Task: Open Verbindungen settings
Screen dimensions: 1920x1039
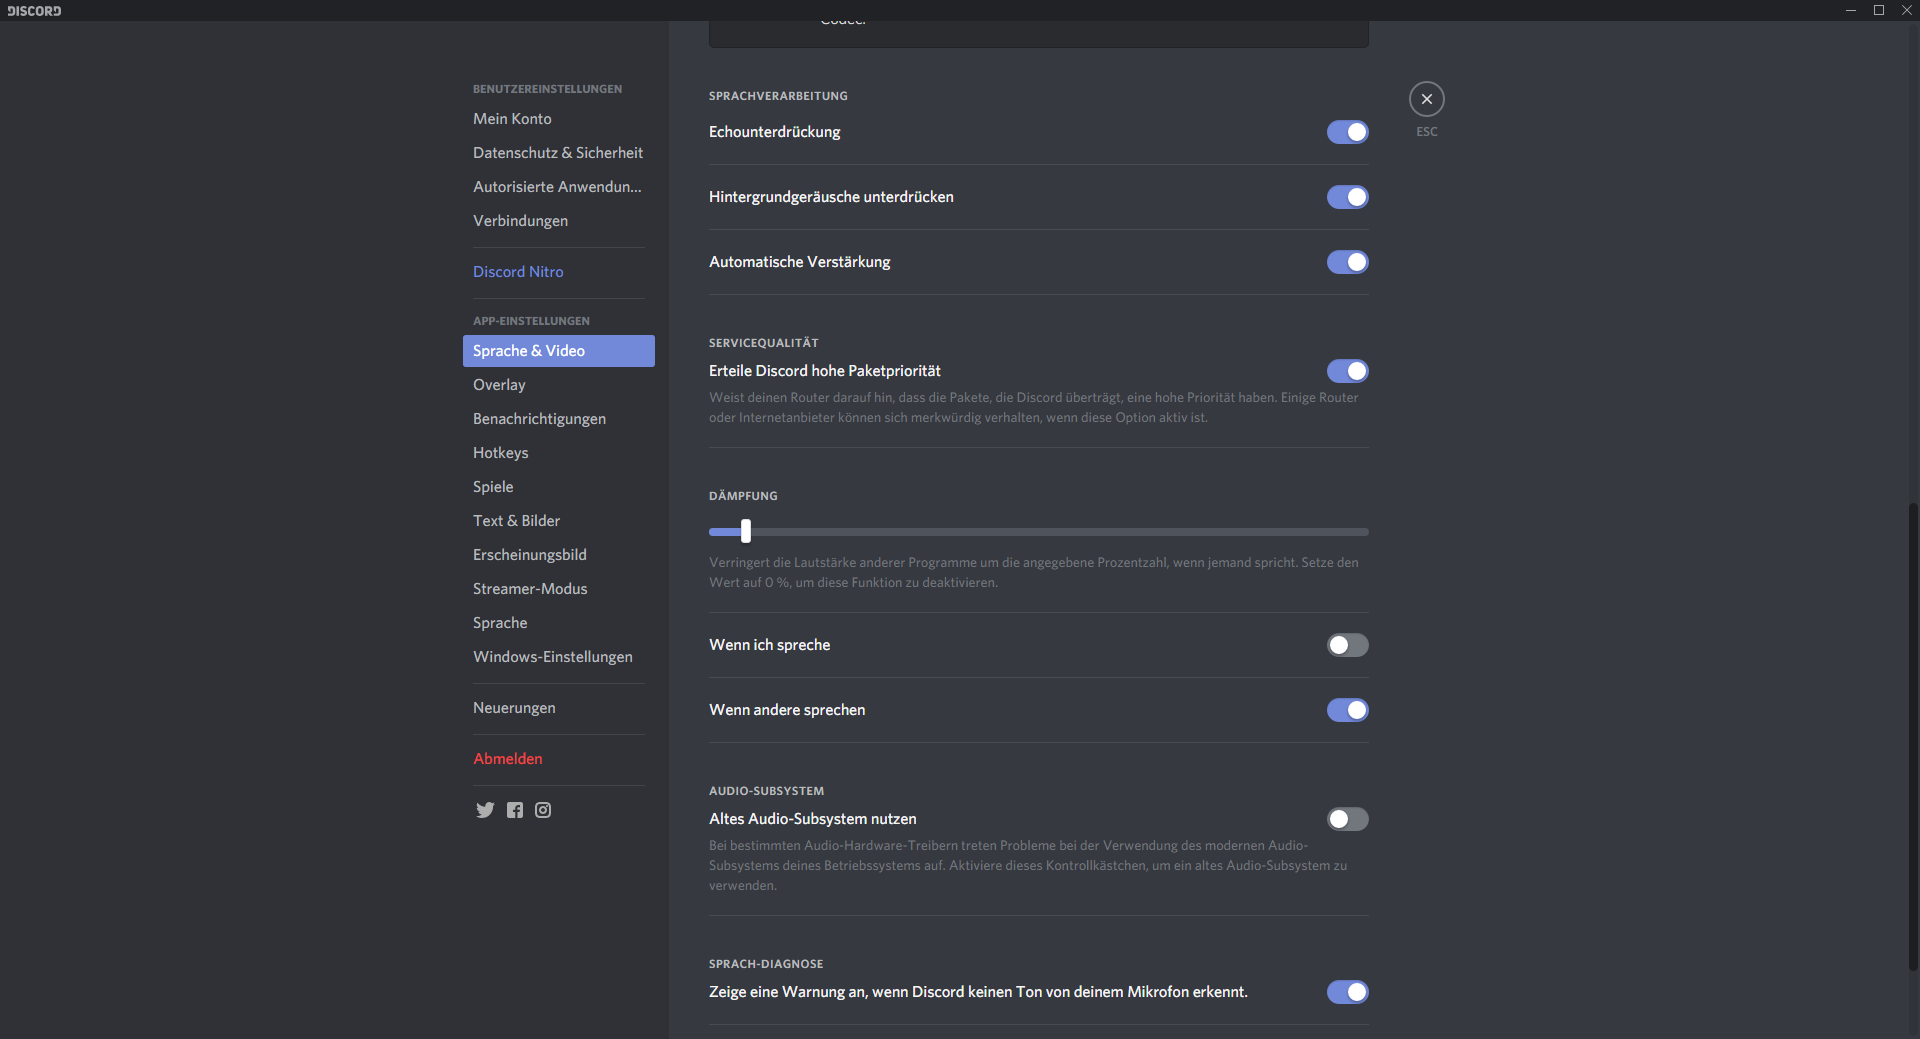Action: [559, 221]
